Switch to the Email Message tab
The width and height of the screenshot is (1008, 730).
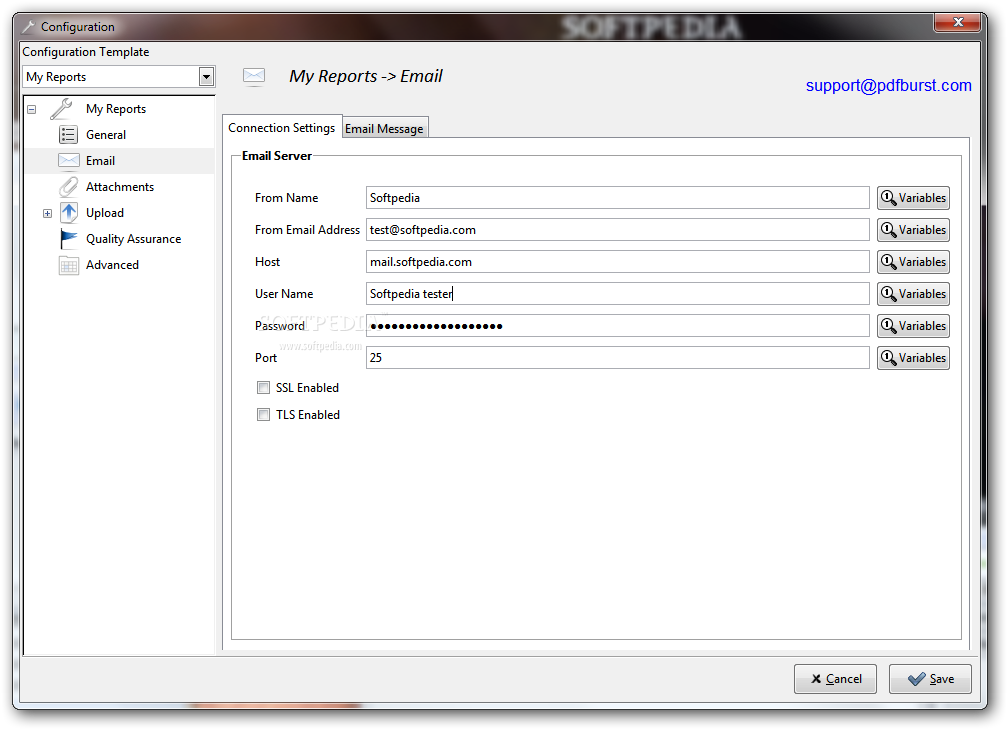click(x=384, y=129)
